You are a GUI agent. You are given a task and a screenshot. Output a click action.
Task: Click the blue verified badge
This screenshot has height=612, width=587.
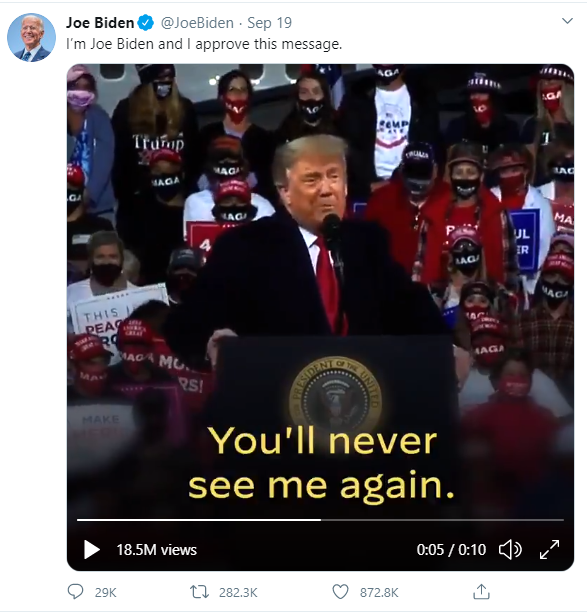coord(146,23)
